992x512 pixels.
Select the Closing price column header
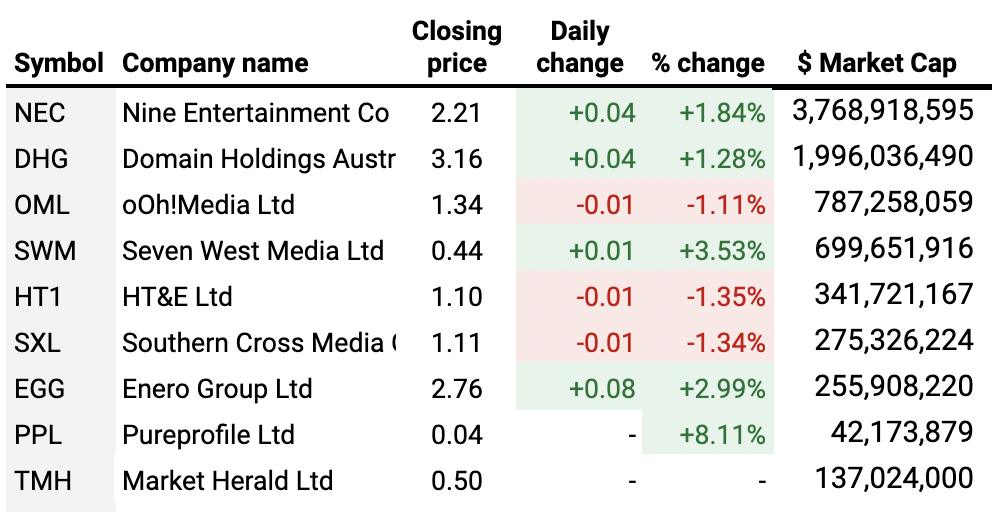(x=457, y=47)
